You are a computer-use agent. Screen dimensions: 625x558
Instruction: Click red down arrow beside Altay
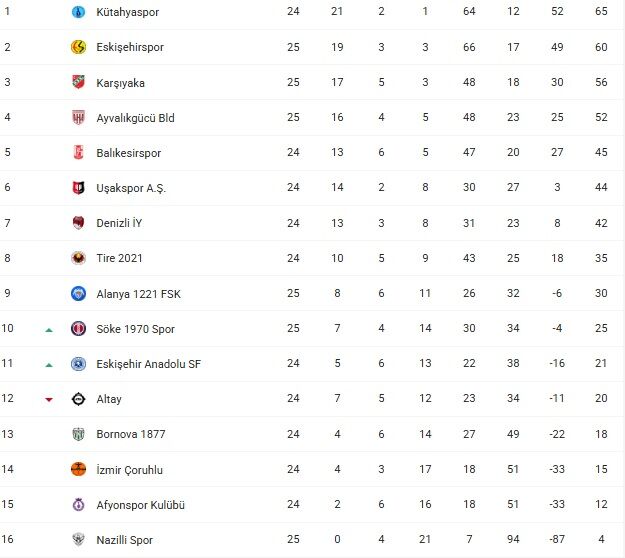tap(48, 400)
